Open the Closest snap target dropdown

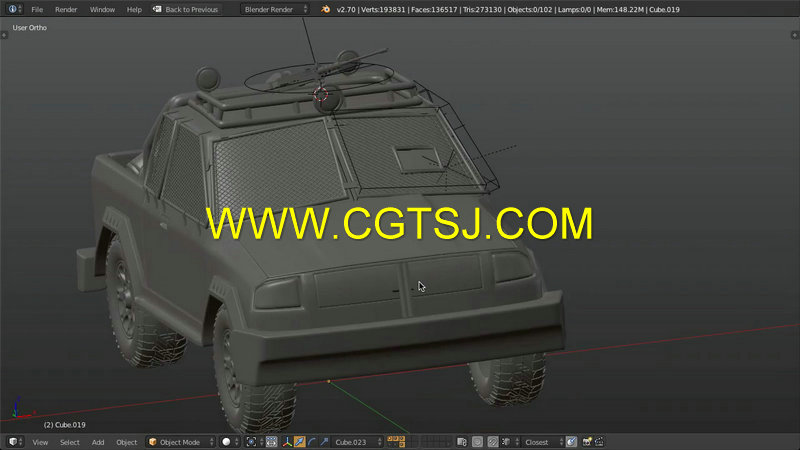tap(543, 442)
